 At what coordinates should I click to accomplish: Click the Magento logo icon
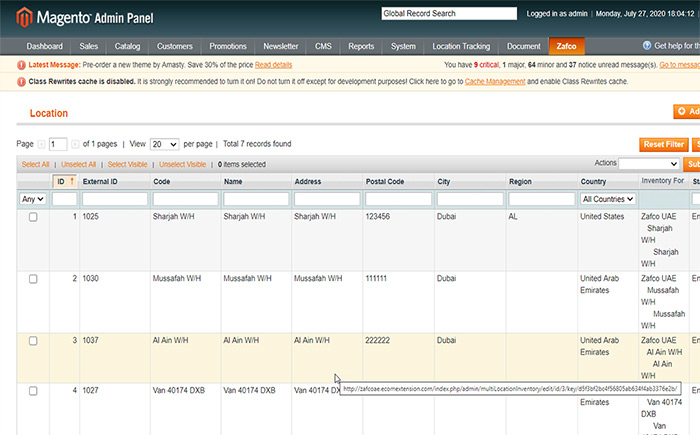tap(24, 17)
